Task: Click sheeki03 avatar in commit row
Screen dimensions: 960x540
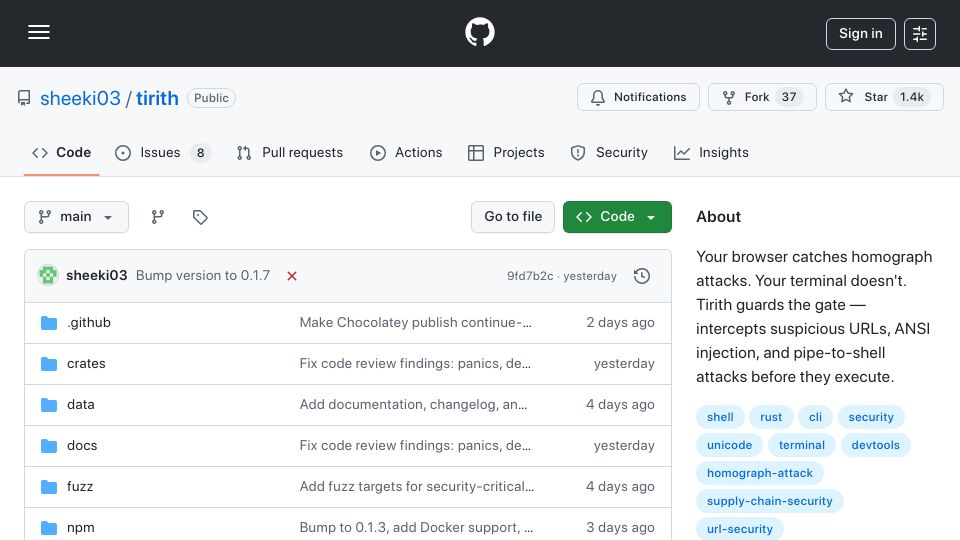Action: click(x=48, y=276)
